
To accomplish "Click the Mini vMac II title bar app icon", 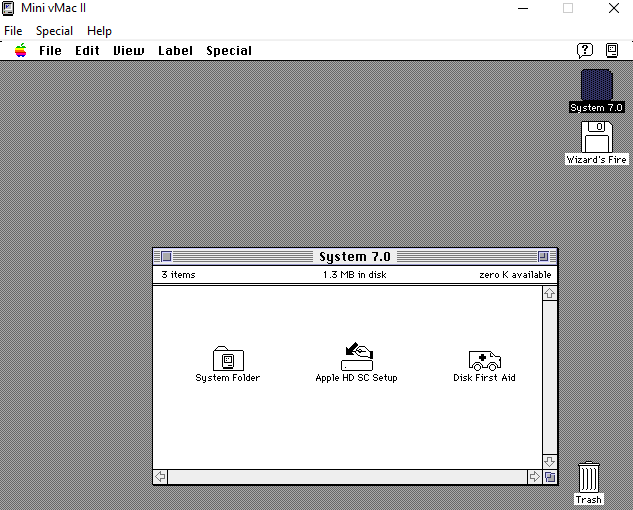I will click(8, 8).
